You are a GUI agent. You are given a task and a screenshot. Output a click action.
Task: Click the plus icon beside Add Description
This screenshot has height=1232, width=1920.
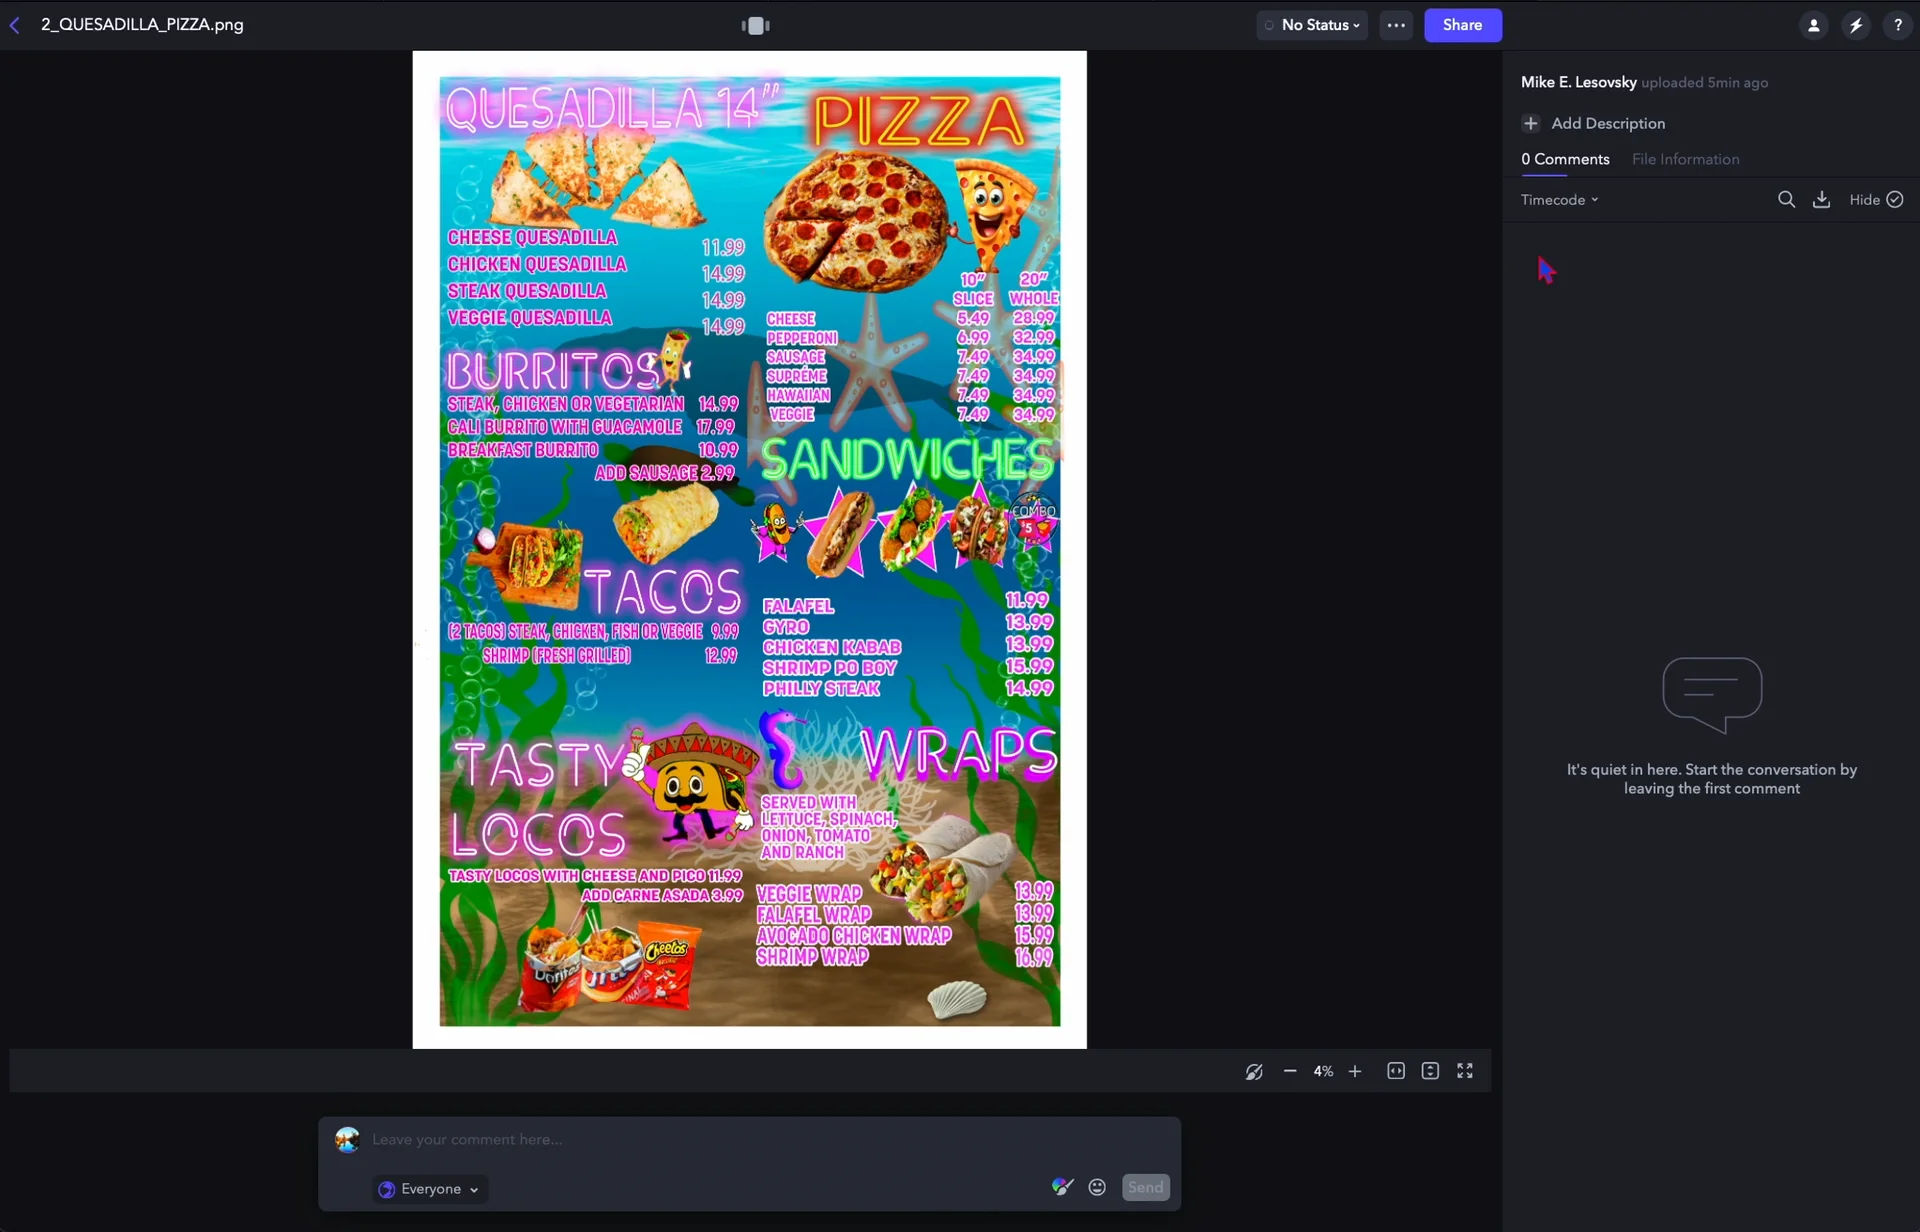click(x=1531, y=123)
